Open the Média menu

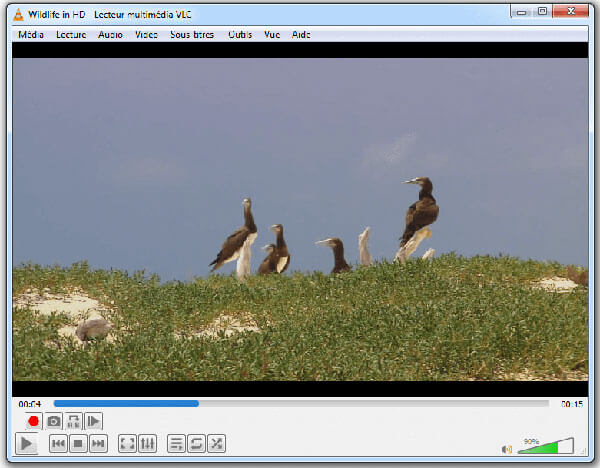[31, 34]
